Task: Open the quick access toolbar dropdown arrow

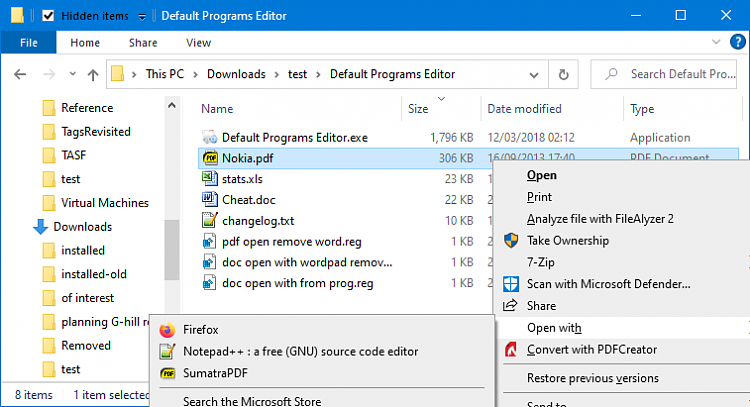Action: pos(141,17)
